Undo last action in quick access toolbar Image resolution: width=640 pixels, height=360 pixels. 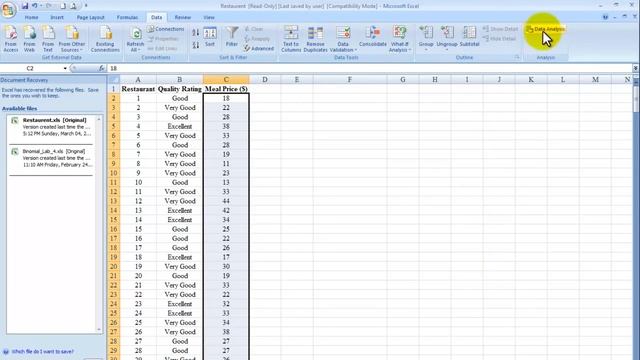pyautogui.click(x=35, y=6)
